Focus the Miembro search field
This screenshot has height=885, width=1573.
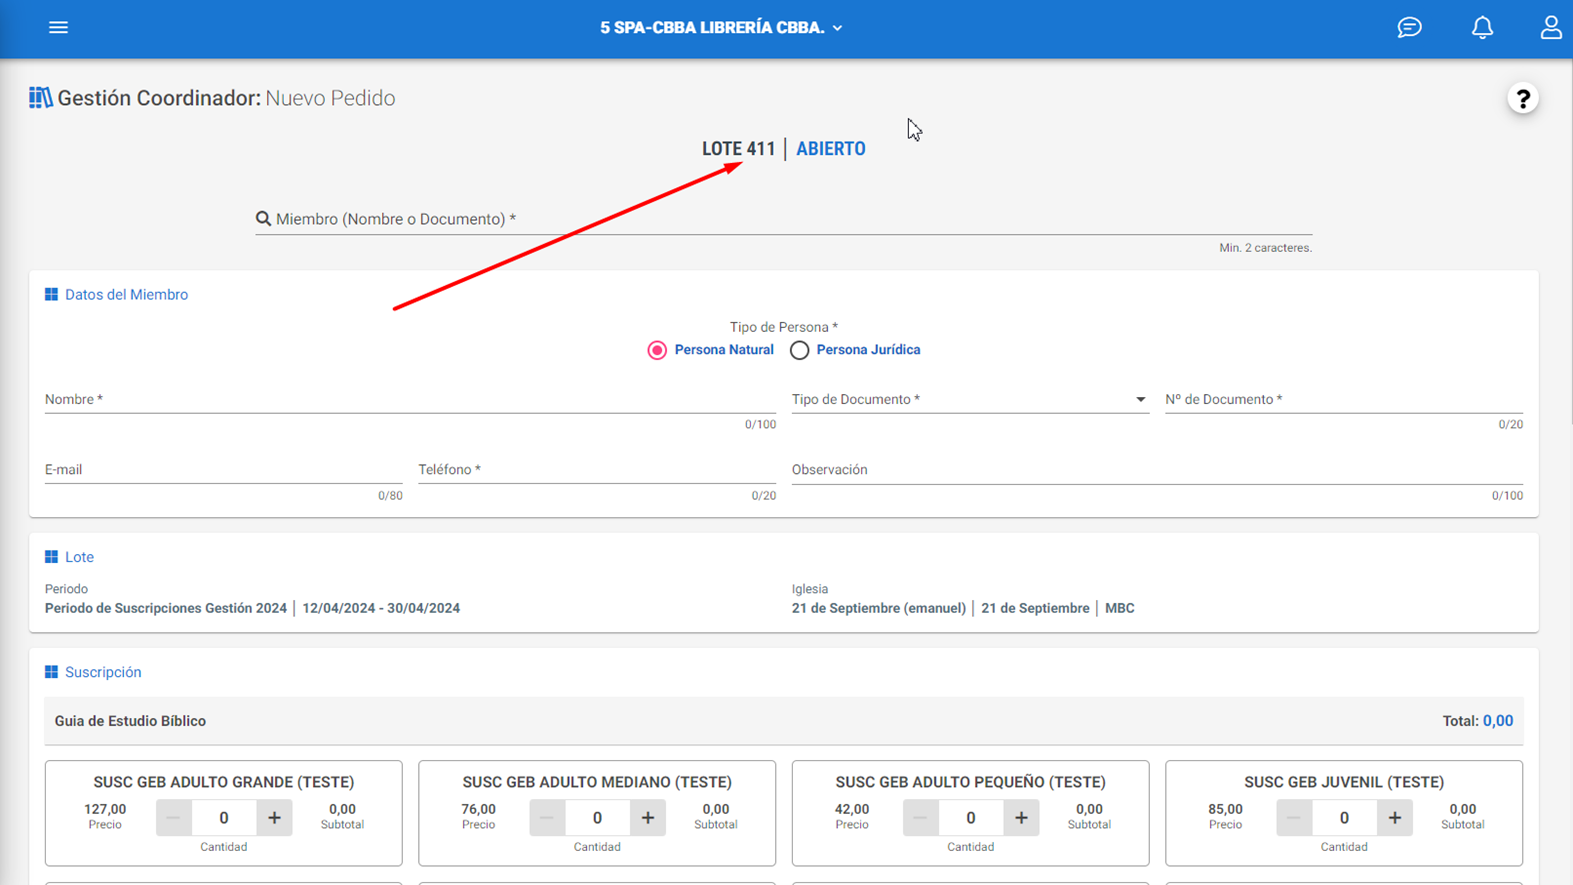pyautogui.click(x=783, y=219)
